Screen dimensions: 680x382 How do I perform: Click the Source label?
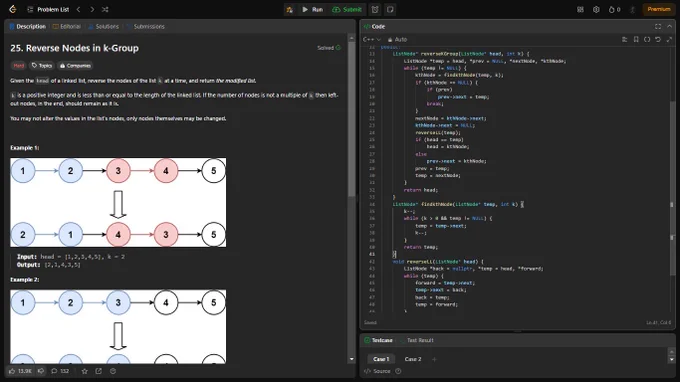coord(378,371)
